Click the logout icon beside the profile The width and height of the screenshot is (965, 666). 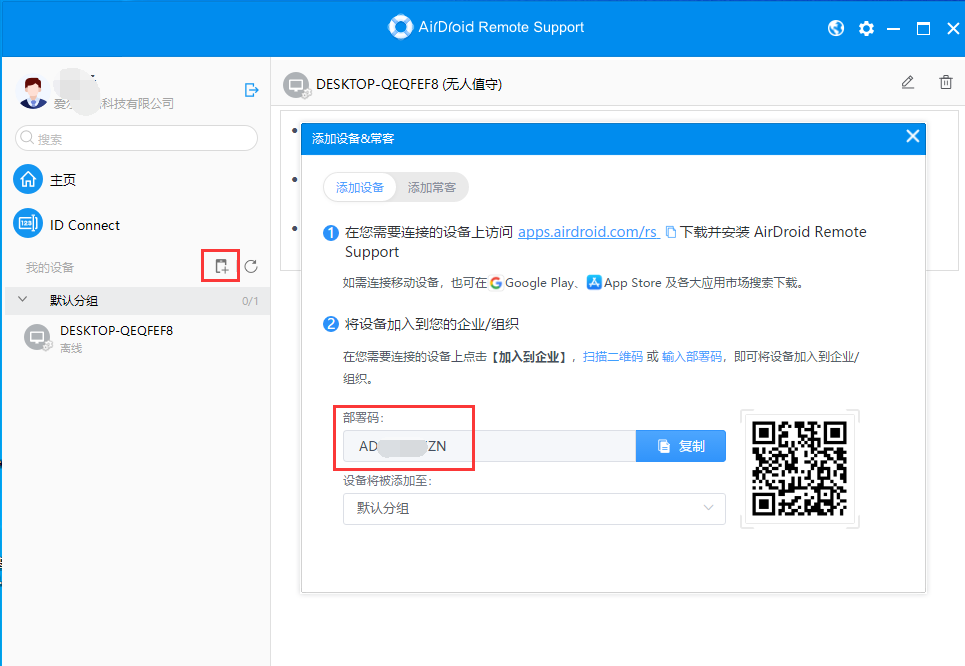point(251,90)
